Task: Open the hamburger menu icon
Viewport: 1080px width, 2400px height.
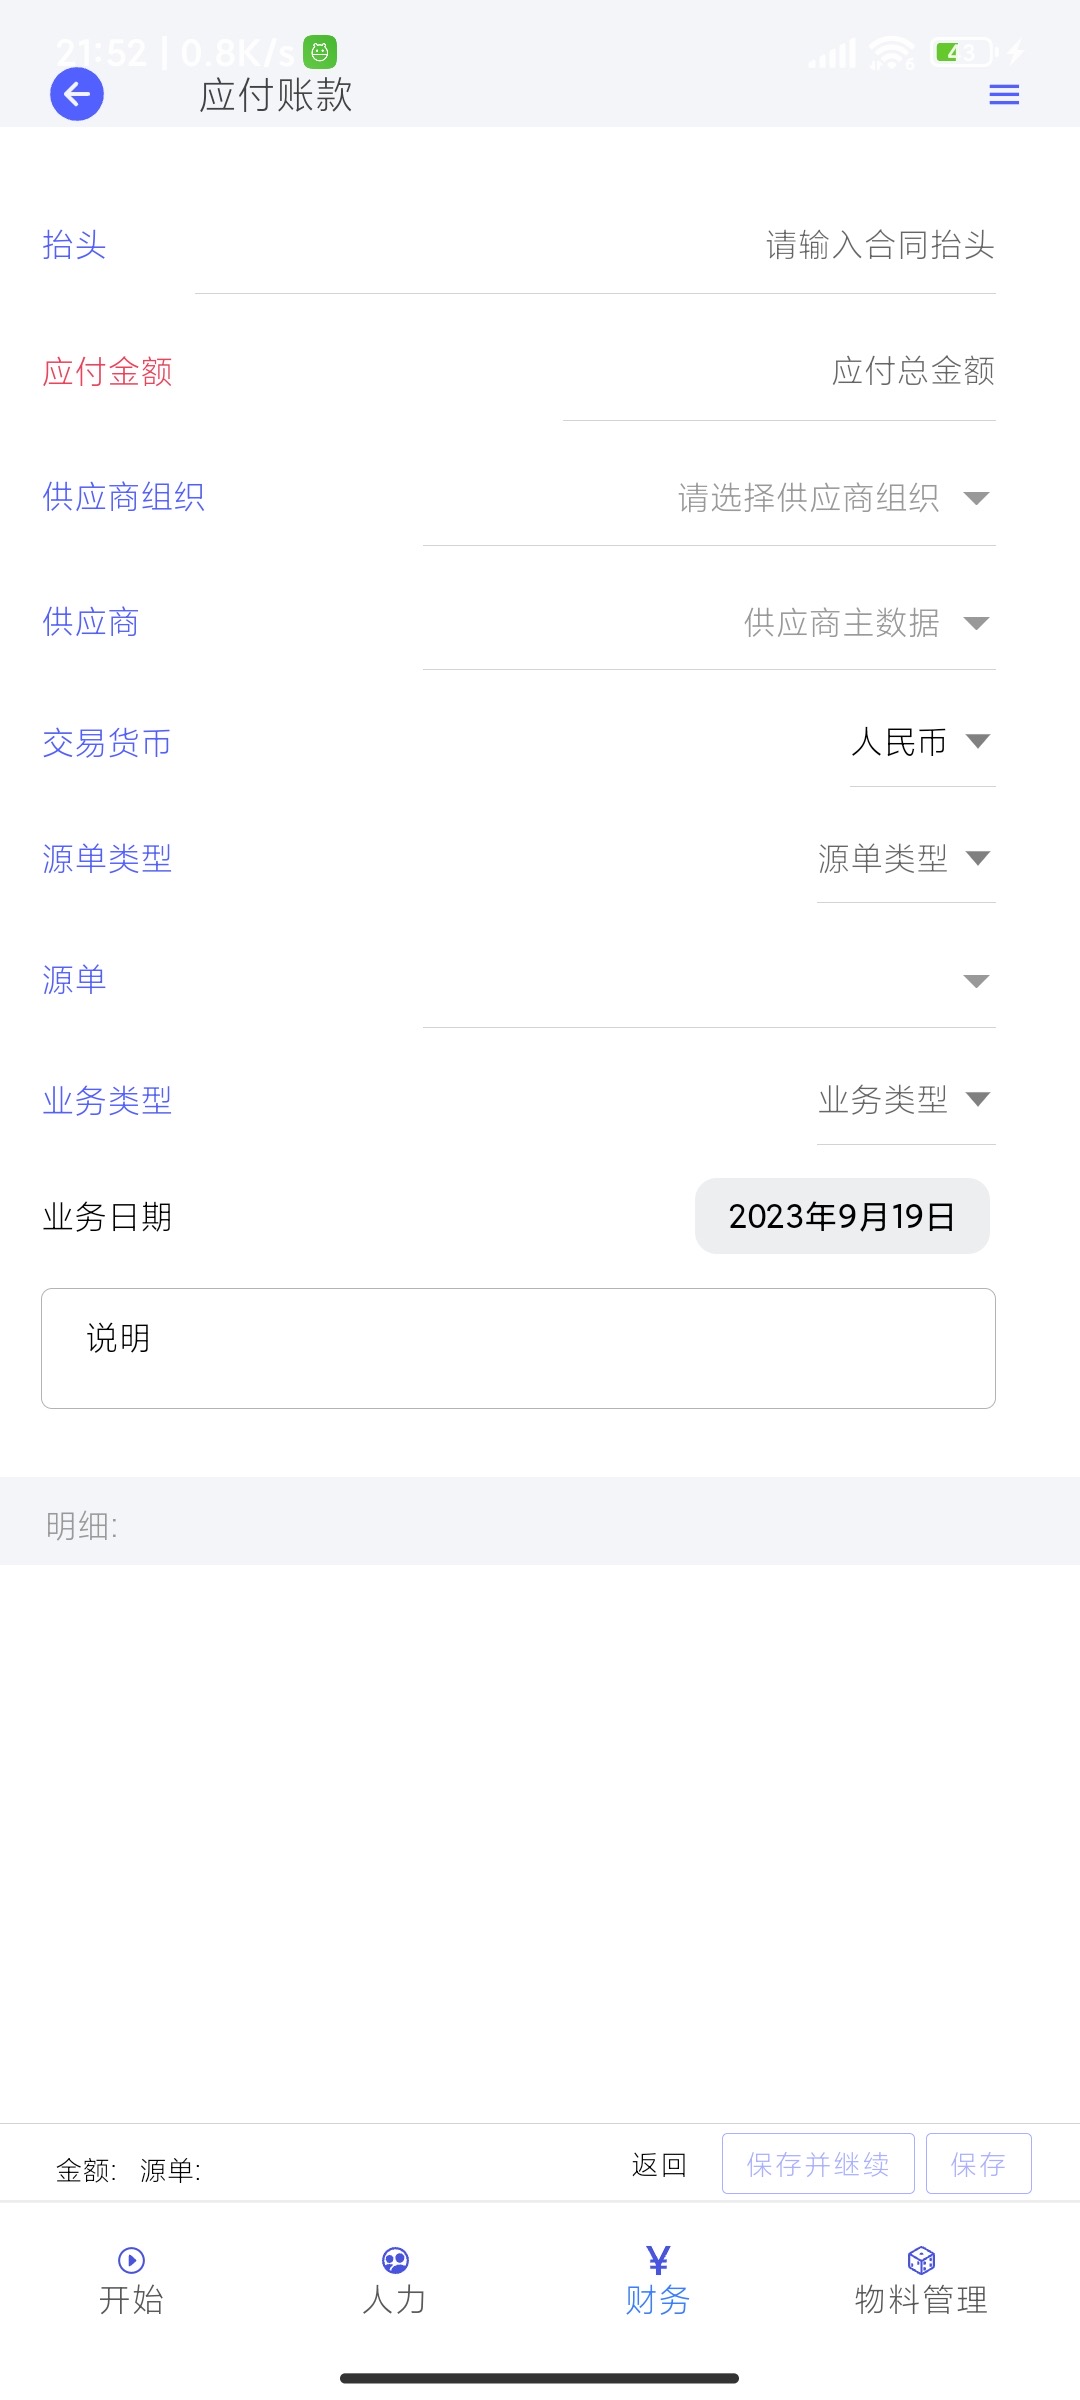Action: (1004, 95)
